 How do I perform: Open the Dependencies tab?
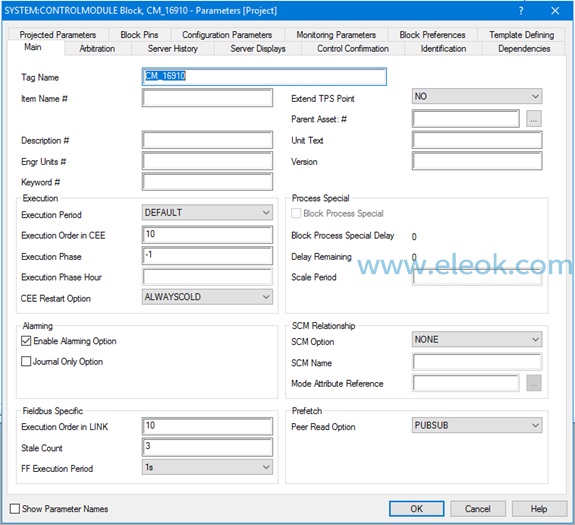click(524, 49)
